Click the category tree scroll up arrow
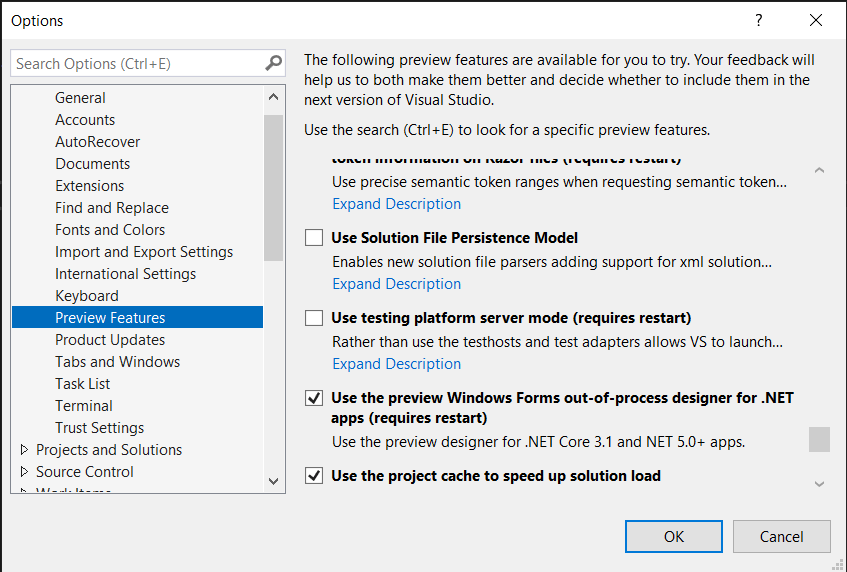 pyautogui.click(x=273, y=97)
